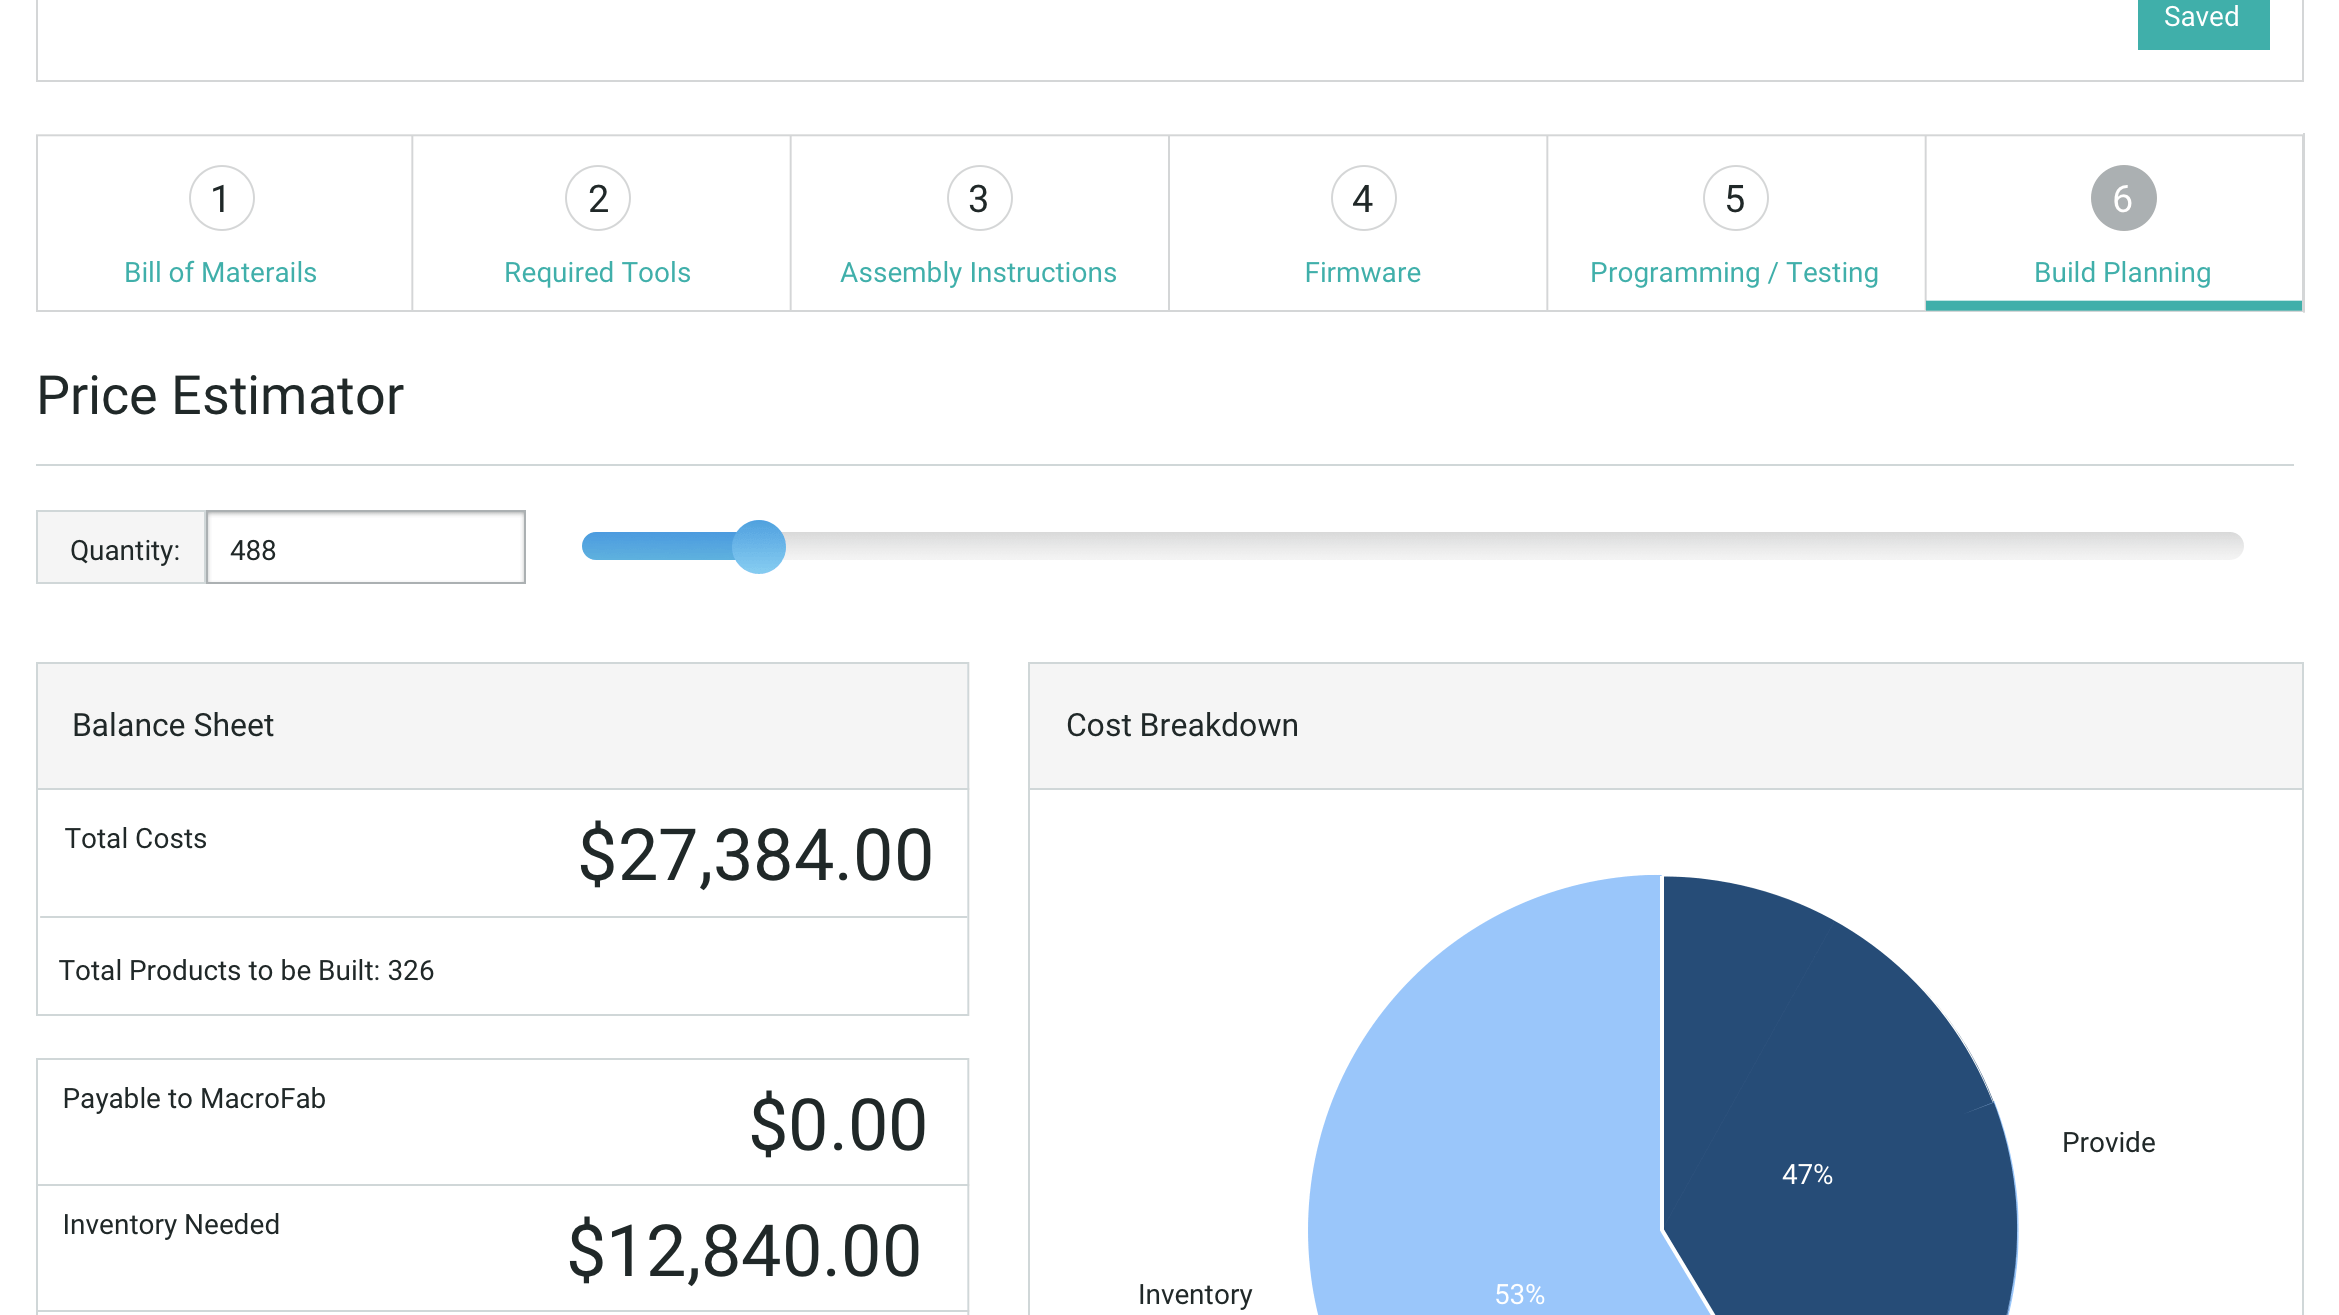
Task: Click the step 4 Firmware circle
Action: tap(1362, 198)
